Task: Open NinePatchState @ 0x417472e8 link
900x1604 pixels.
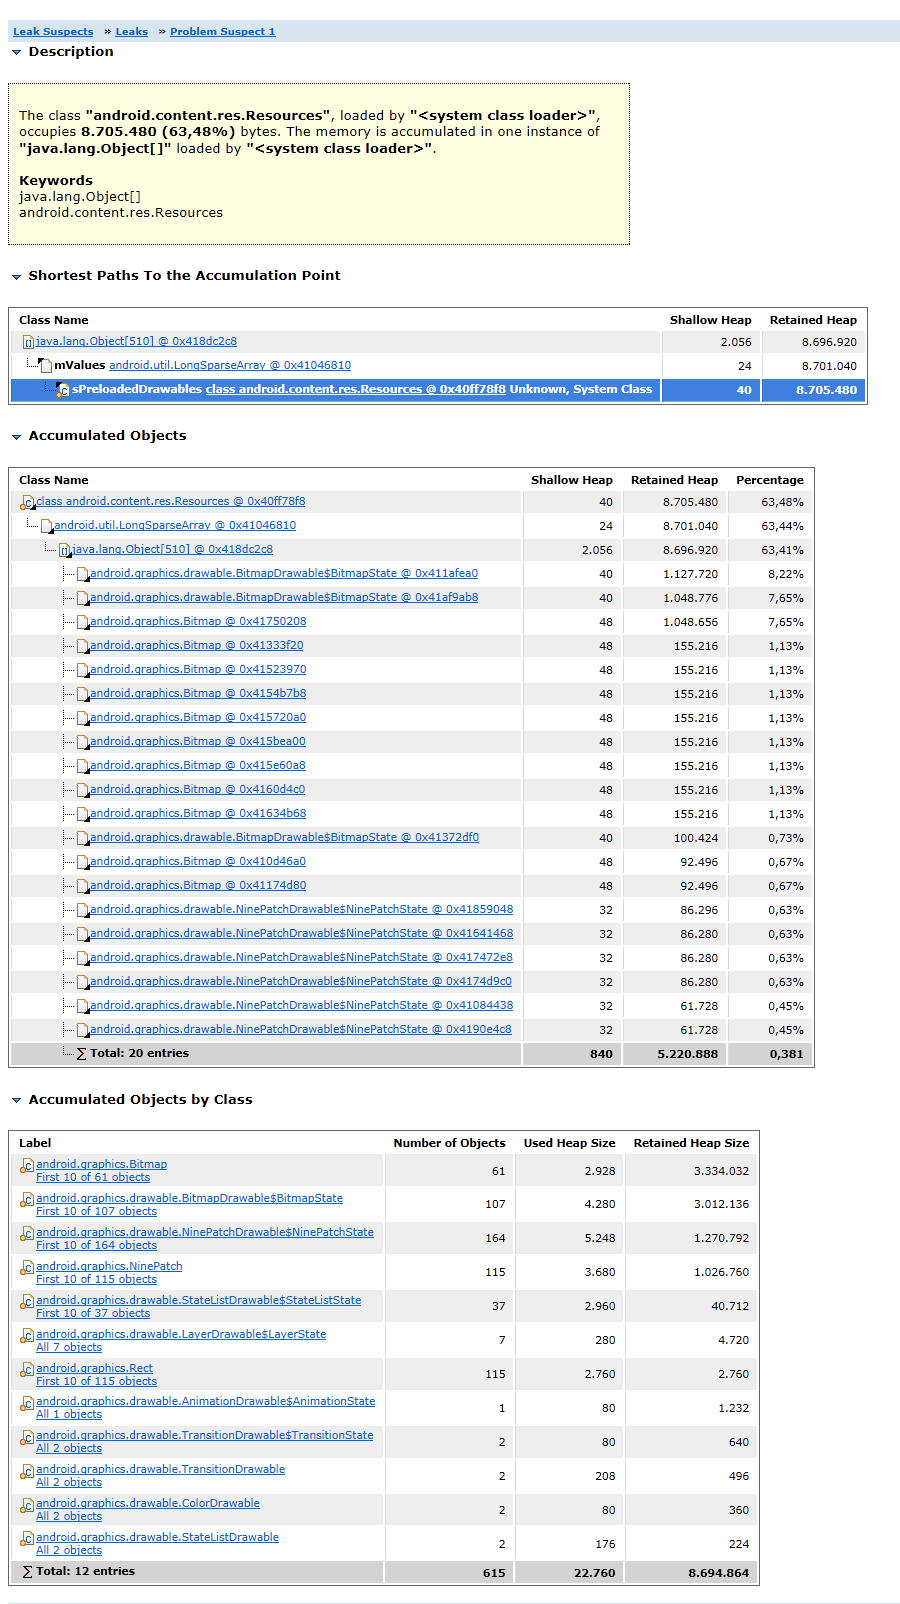Action: coord(301,957)
